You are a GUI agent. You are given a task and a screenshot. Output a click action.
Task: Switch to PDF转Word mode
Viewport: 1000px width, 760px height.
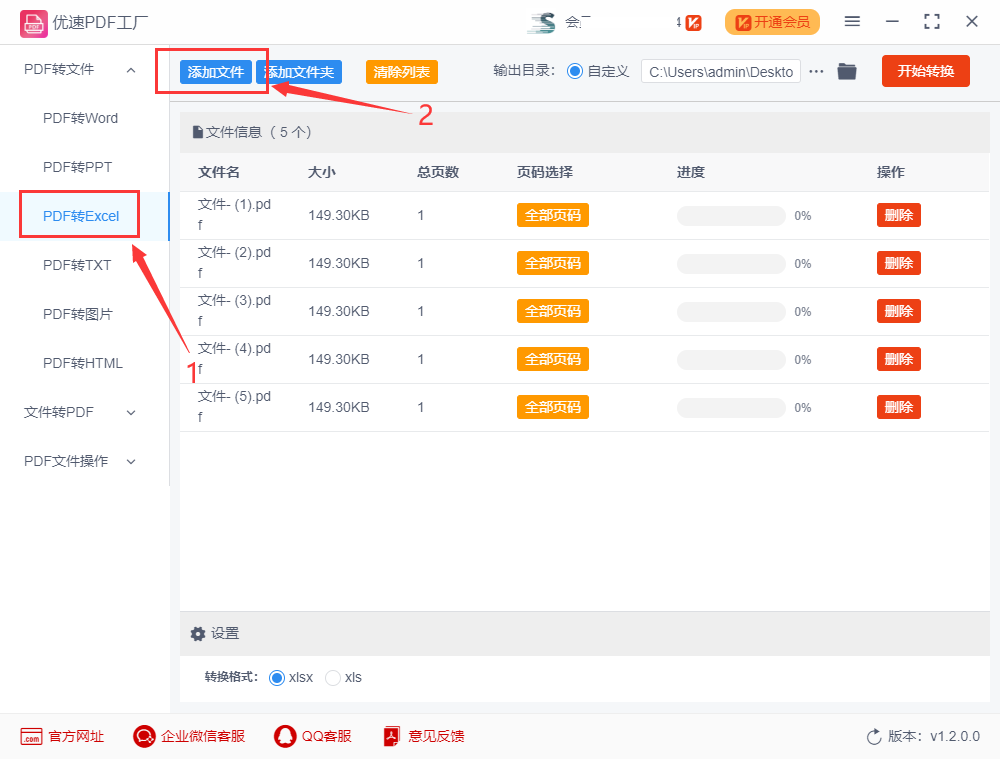(x=80, y=118)
